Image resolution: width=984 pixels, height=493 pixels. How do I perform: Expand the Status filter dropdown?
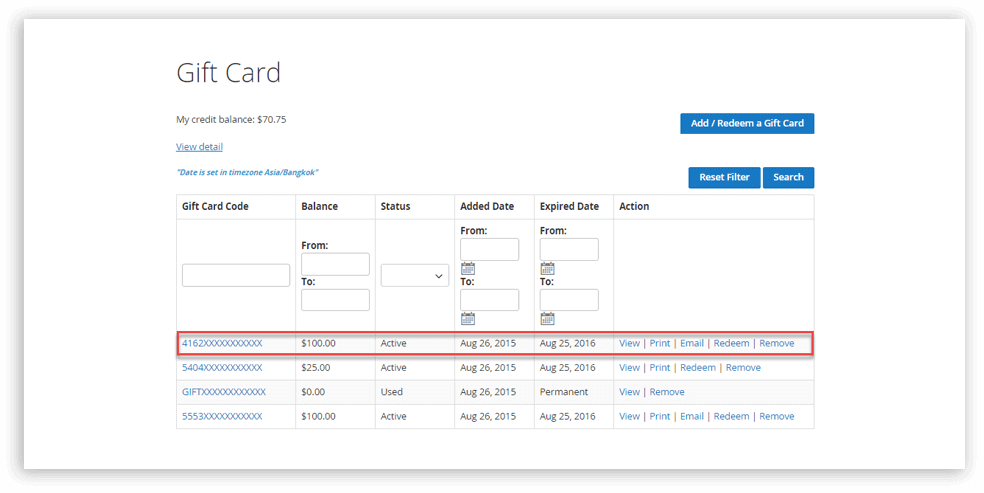(x=414, y=275)
